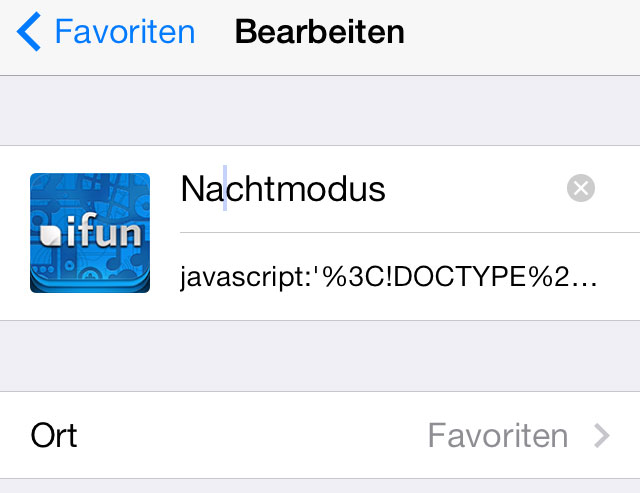Click the Bearbeiten navigation title
640x493 pixels.
coord(320,31)
